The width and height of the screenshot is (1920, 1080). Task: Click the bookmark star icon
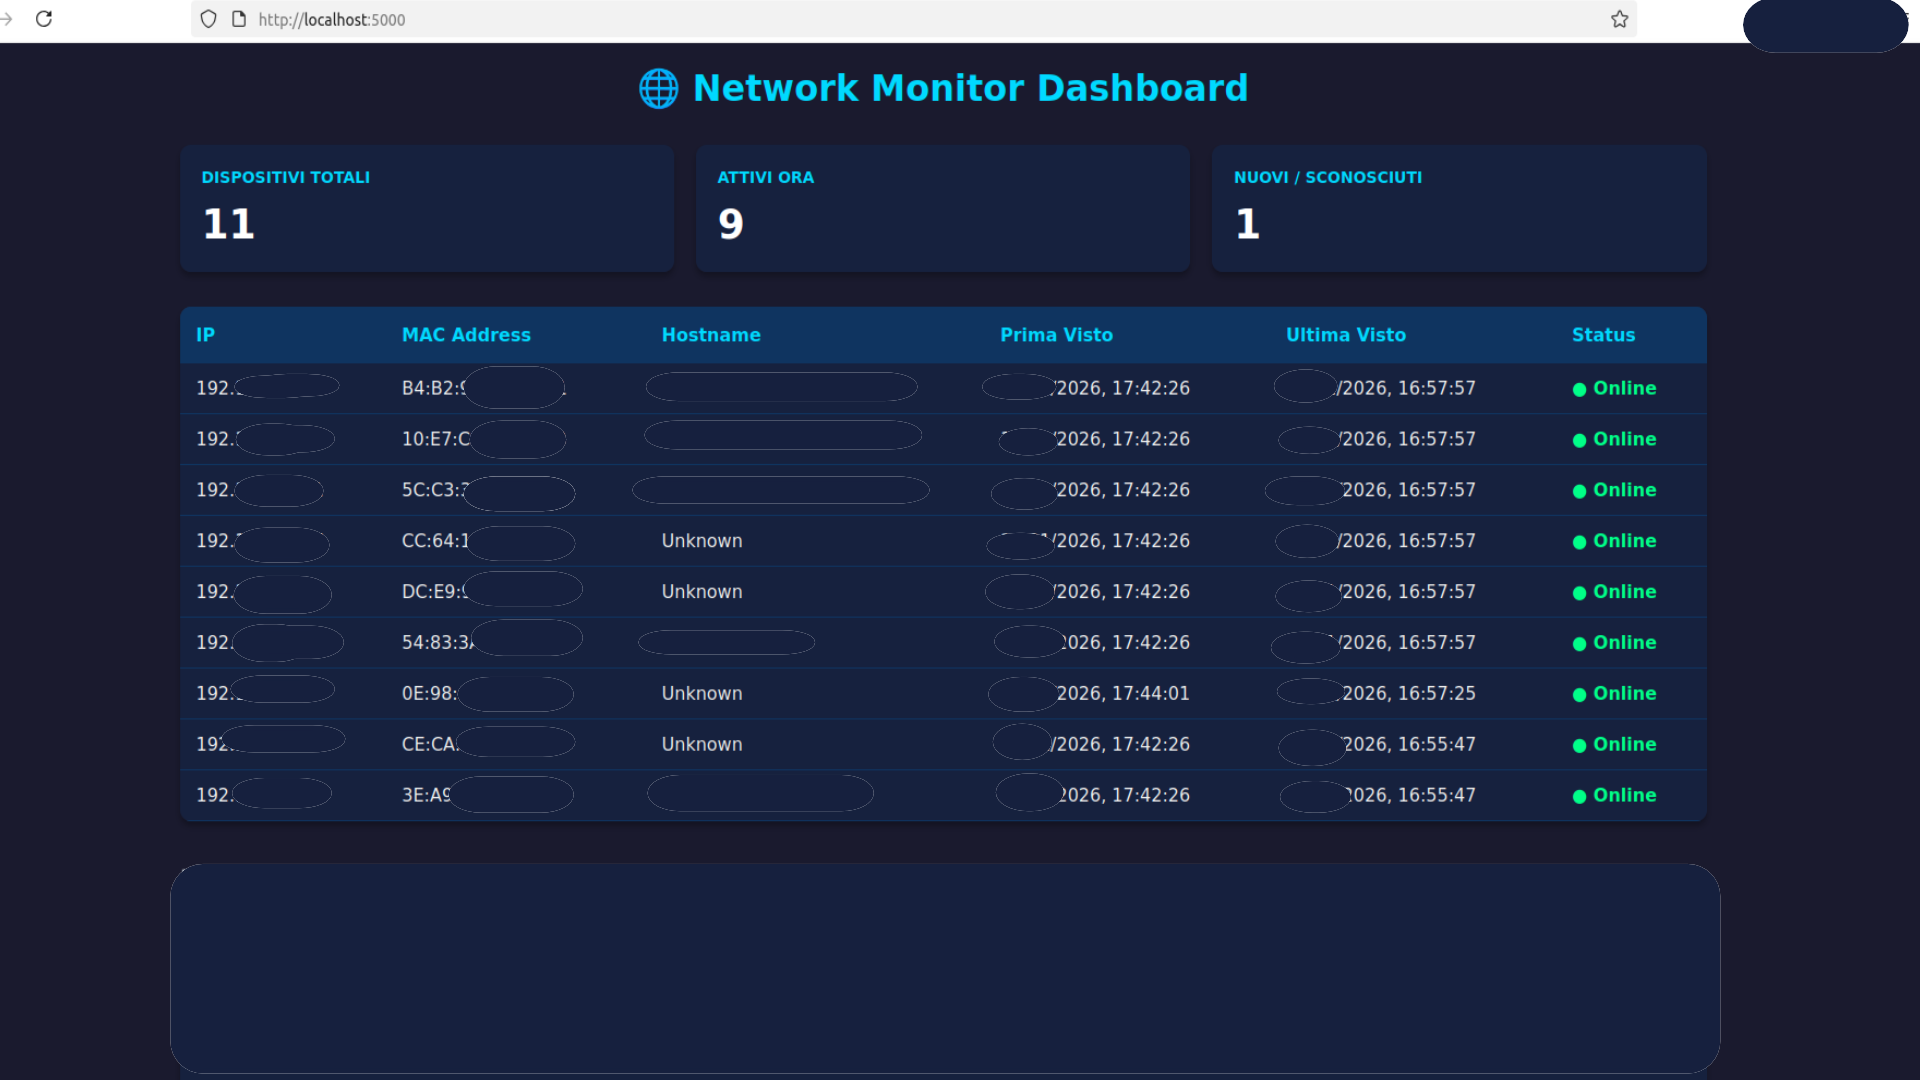pyautogui.click(x=1618, y=18)
